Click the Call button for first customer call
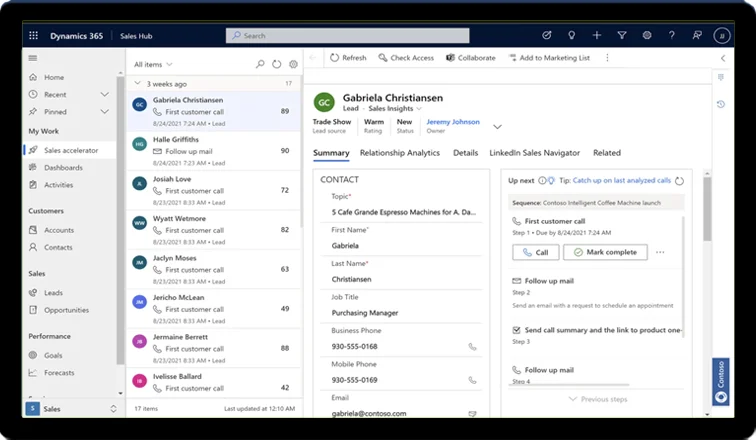The width and height of the screenshot is (756, 440). coord(536,252)
